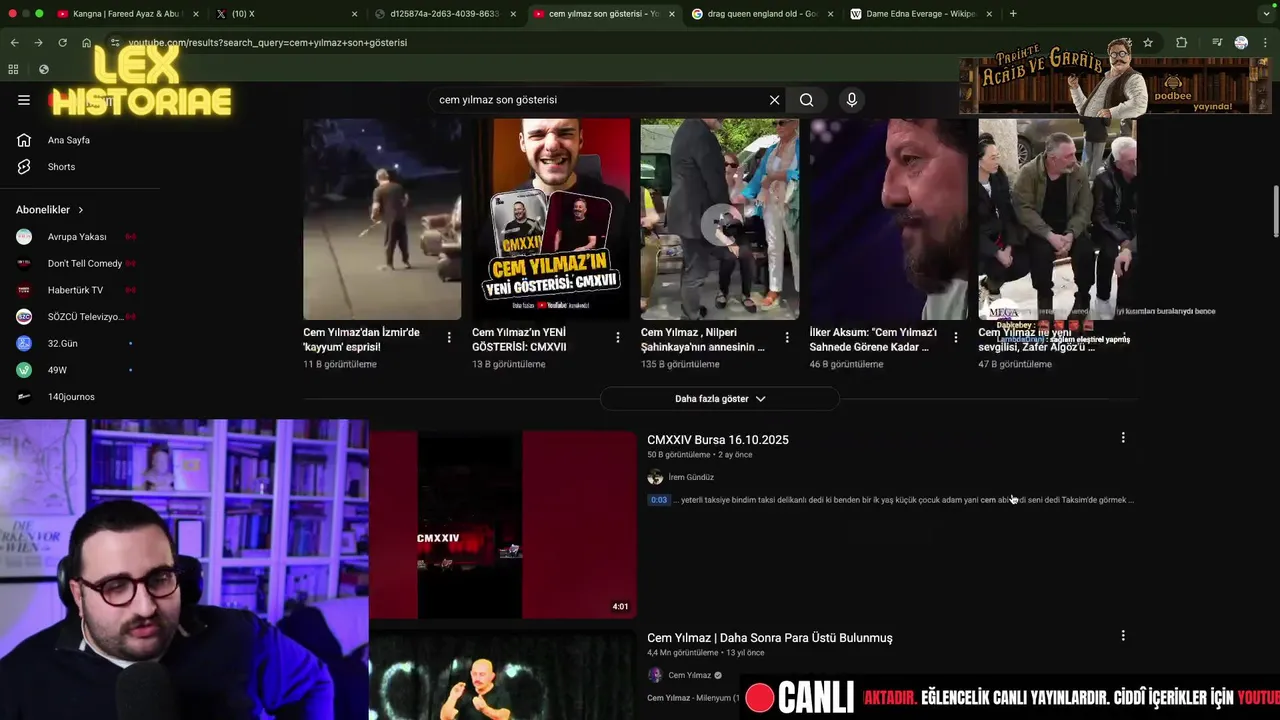Go to Ana Sayfa in sidebar
This screenshot has width=1280, height=720.
[x=69, y=140]
